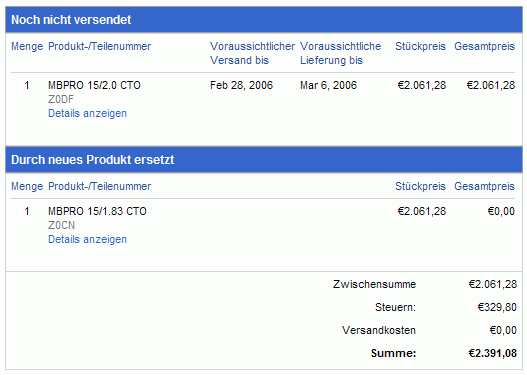
Task: Open 'Details anzeigen' under MBPRO 15/1.83 CTO
Action: (x=87, y=239)
